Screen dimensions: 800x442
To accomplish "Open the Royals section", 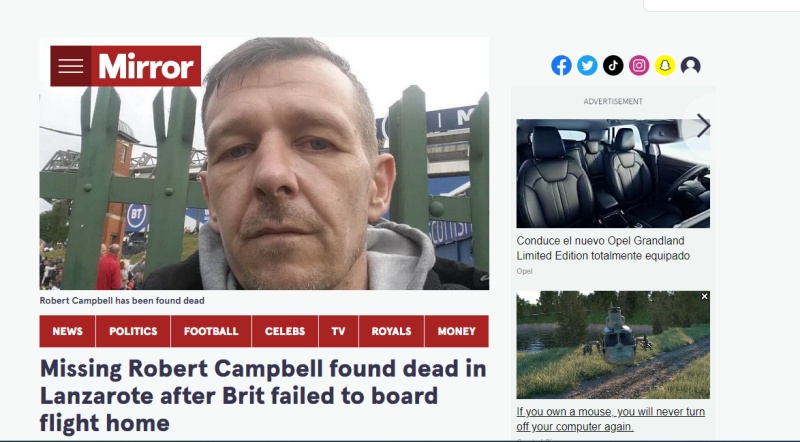I will coord(391,331).
